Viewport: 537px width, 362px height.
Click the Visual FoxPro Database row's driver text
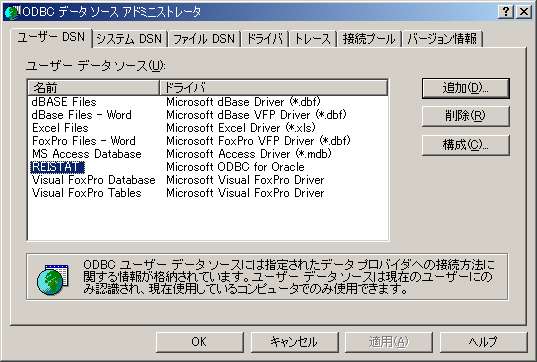245,180
